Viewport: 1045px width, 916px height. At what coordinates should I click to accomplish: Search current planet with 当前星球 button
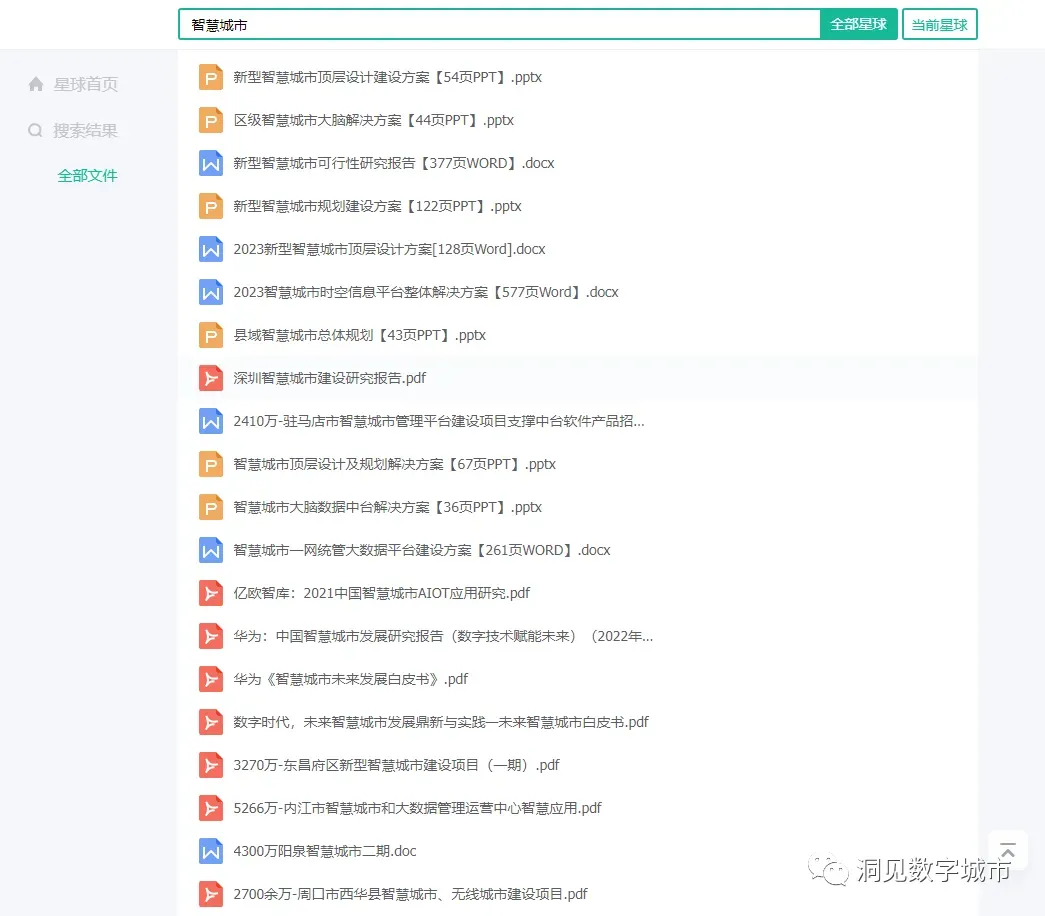pos(940,25)
